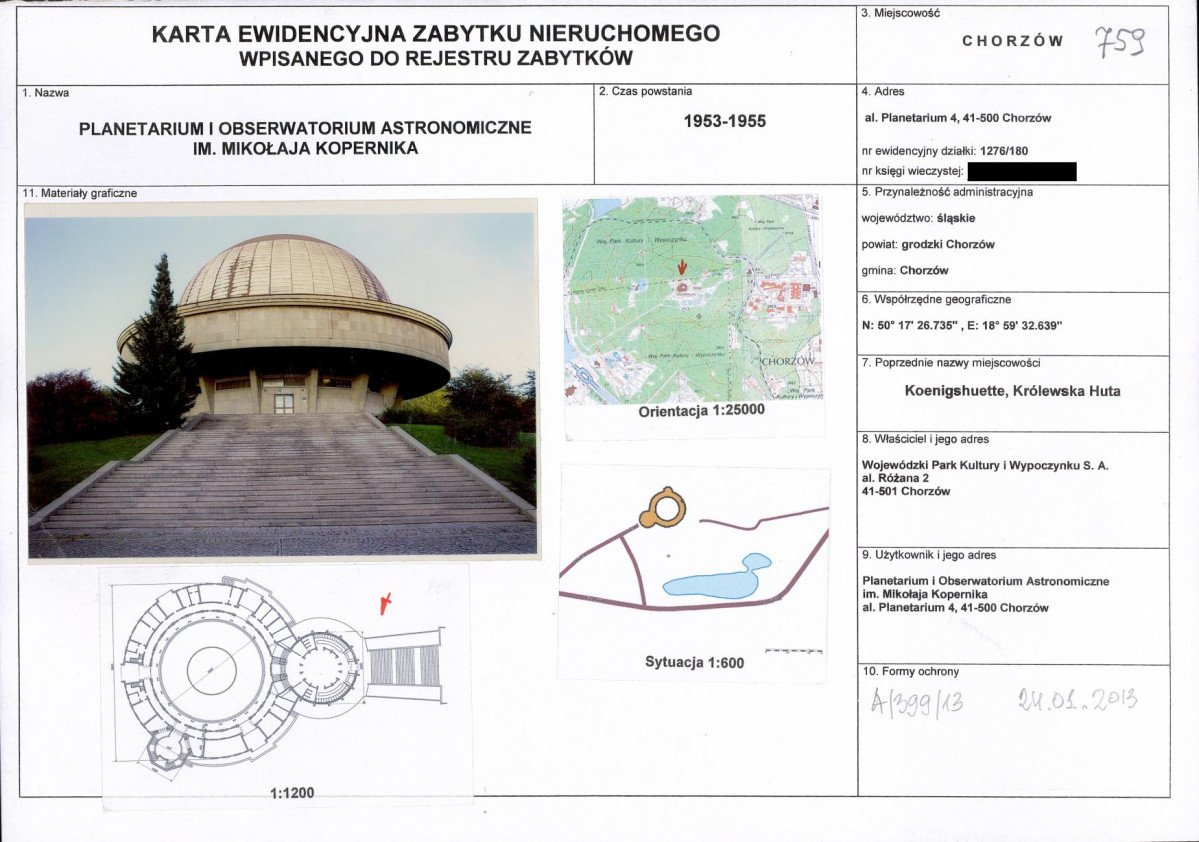This screenshot has height=842, width=1199.
Task: Click the 1:1200 scale label
Action: click(x=292, y=793)
